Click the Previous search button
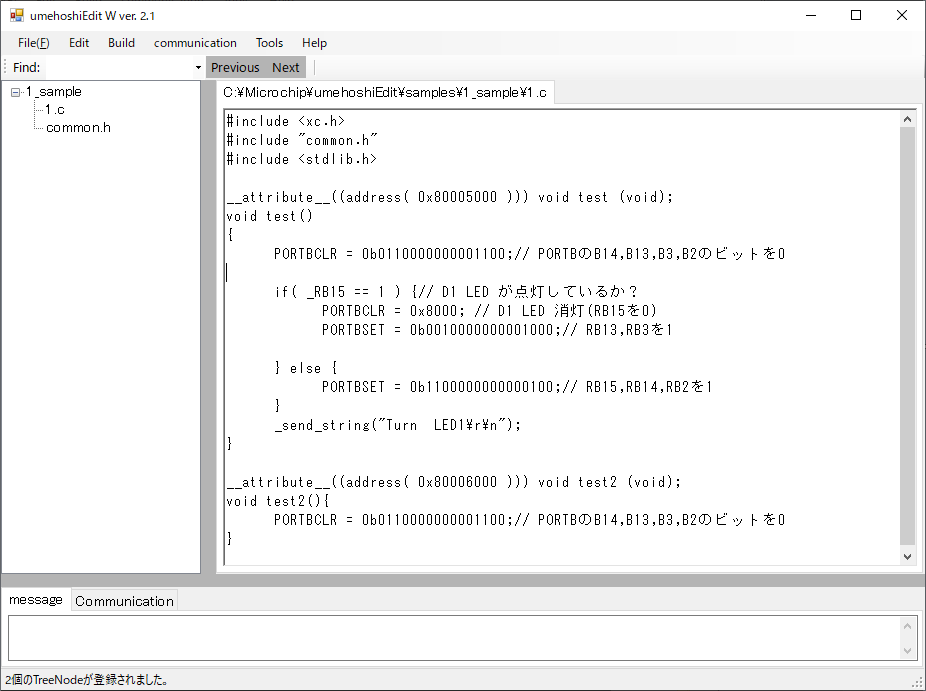The height and width of the screenshot is (691, 926). [x=235, y=68]
